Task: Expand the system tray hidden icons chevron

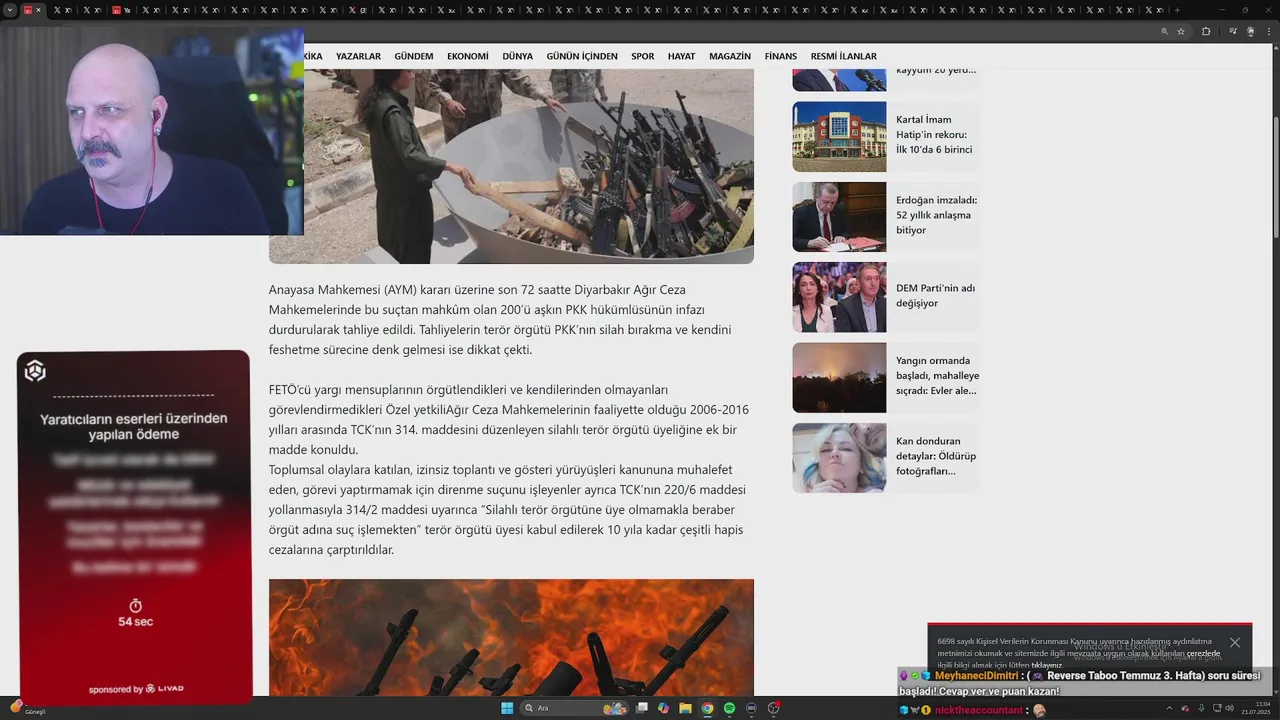Action: pyautogui.click(x=1169, y=708)
